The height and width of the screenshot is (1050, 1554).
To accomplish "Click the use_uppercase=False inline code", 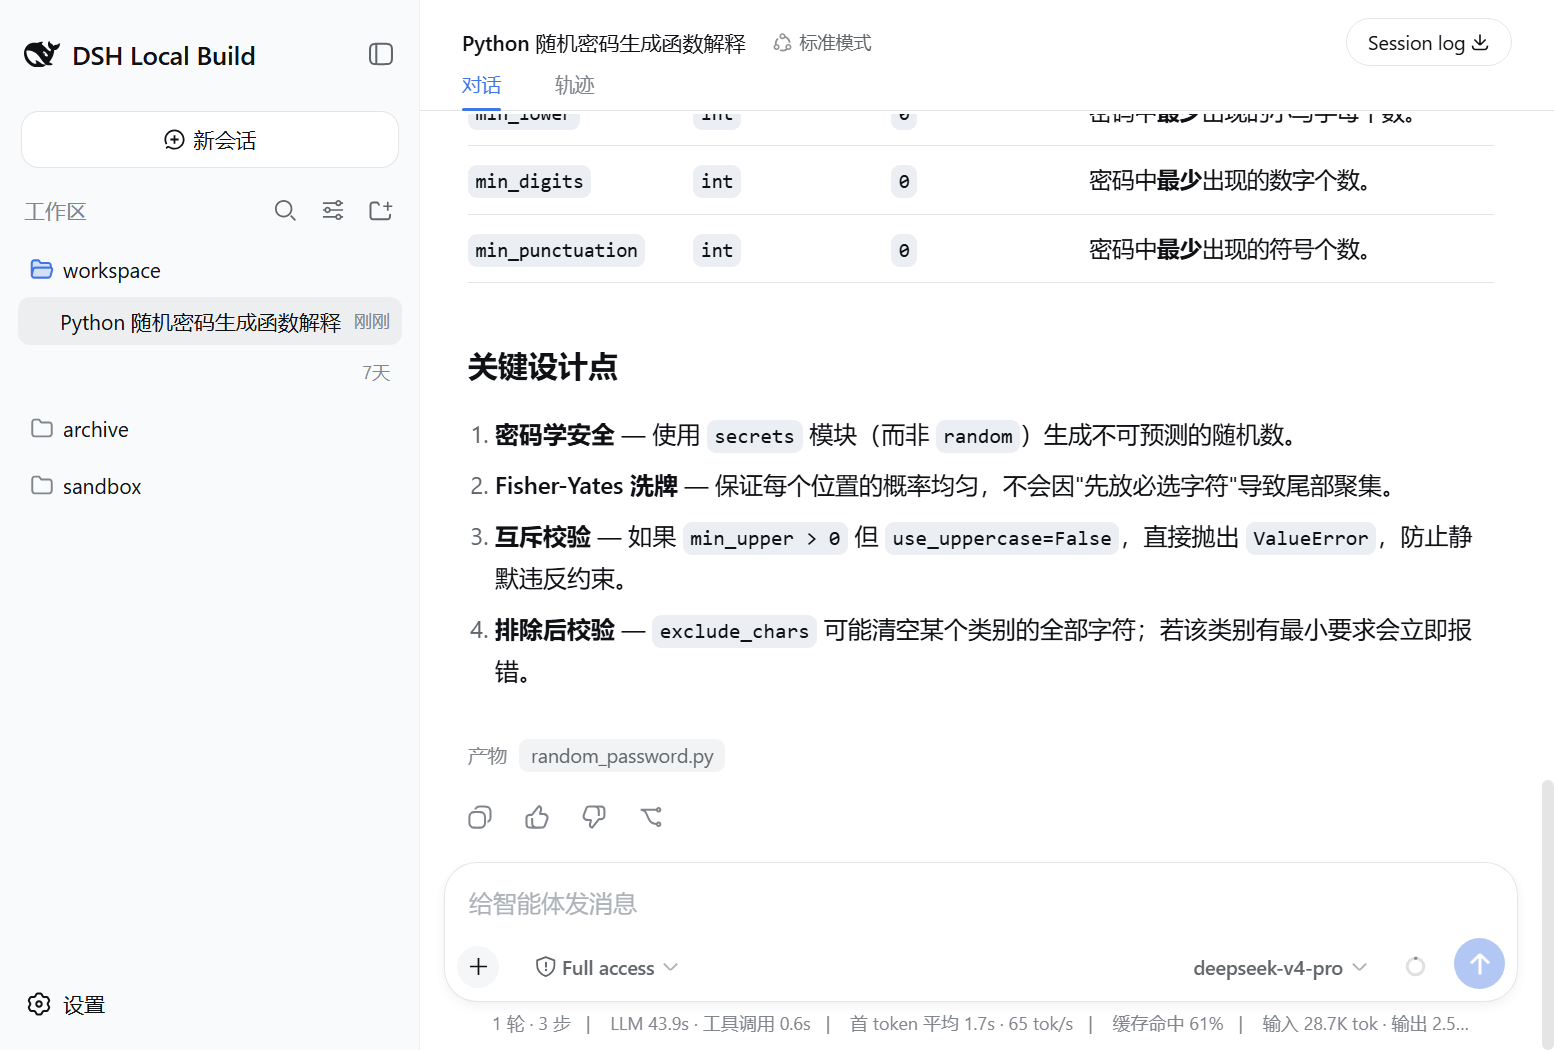I will [1002, 538].
